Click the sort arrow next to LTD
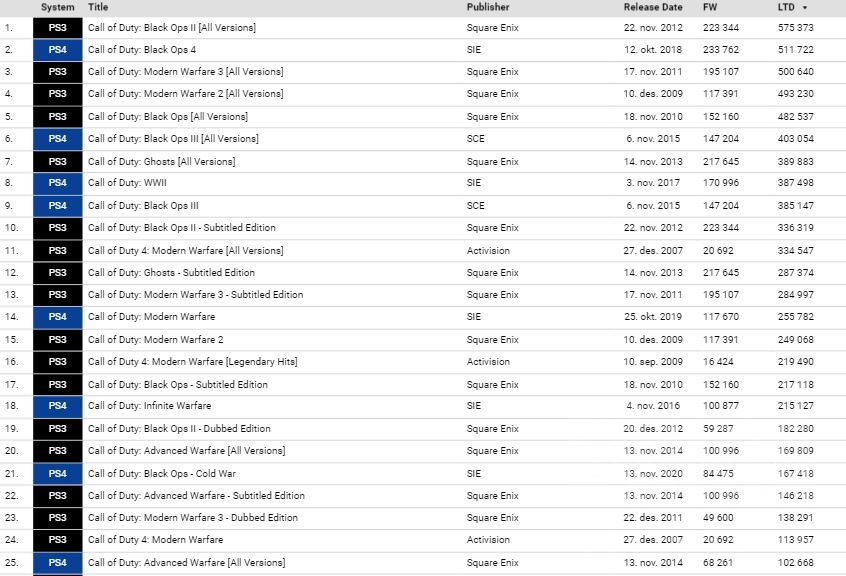Viewport: 846px width, 576px height. [806, 7]
